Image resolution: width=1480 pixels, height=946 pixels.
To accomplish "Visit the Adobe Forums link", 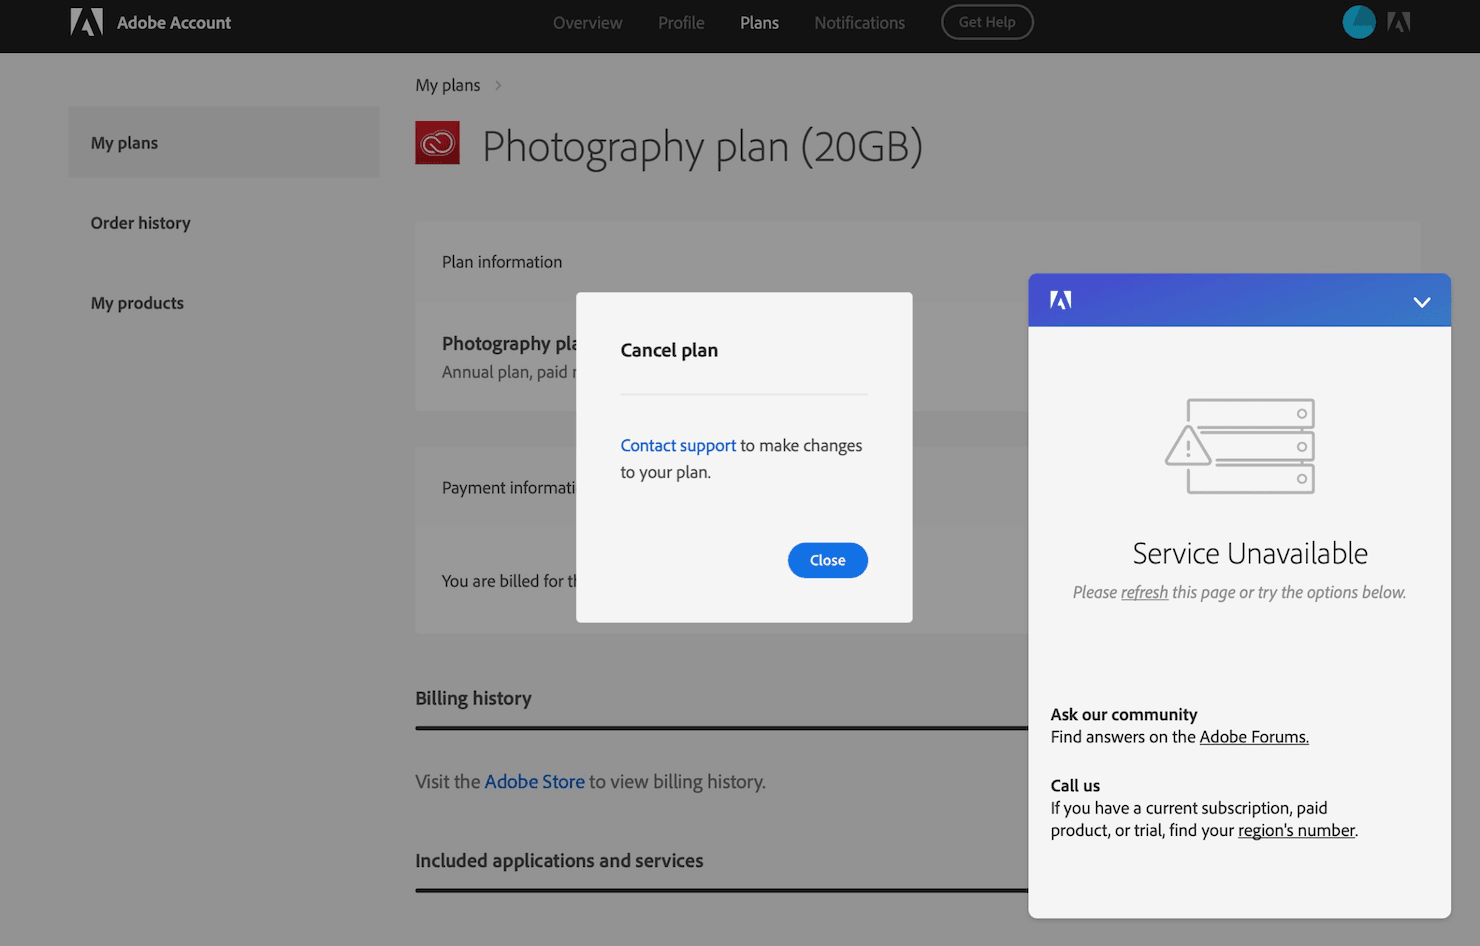I will point(1253,736).
